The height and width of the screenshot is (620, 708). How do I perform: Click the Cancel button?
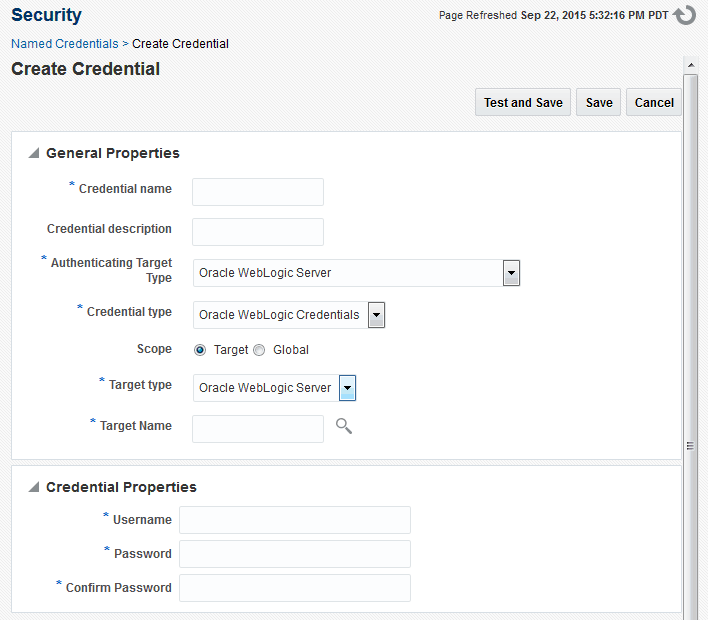pos(654,103)
